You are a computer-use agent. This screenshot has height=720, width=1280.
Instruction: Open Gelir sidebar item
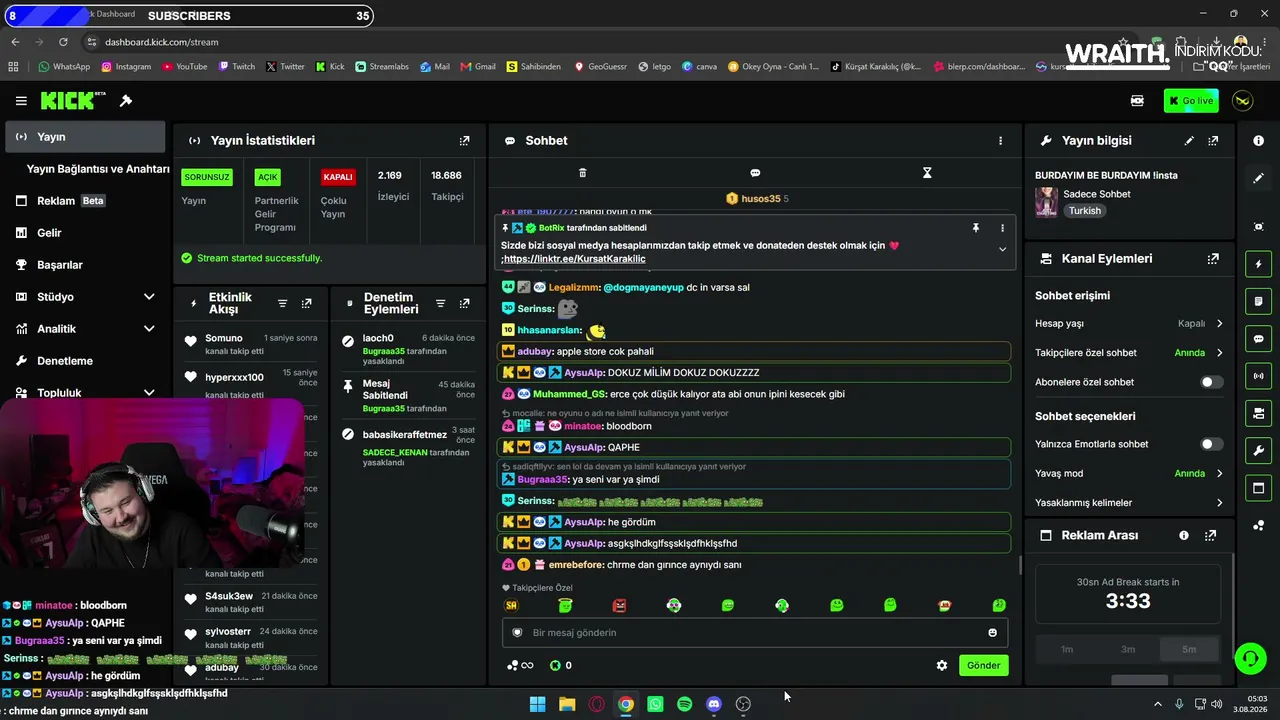(86, 233)
